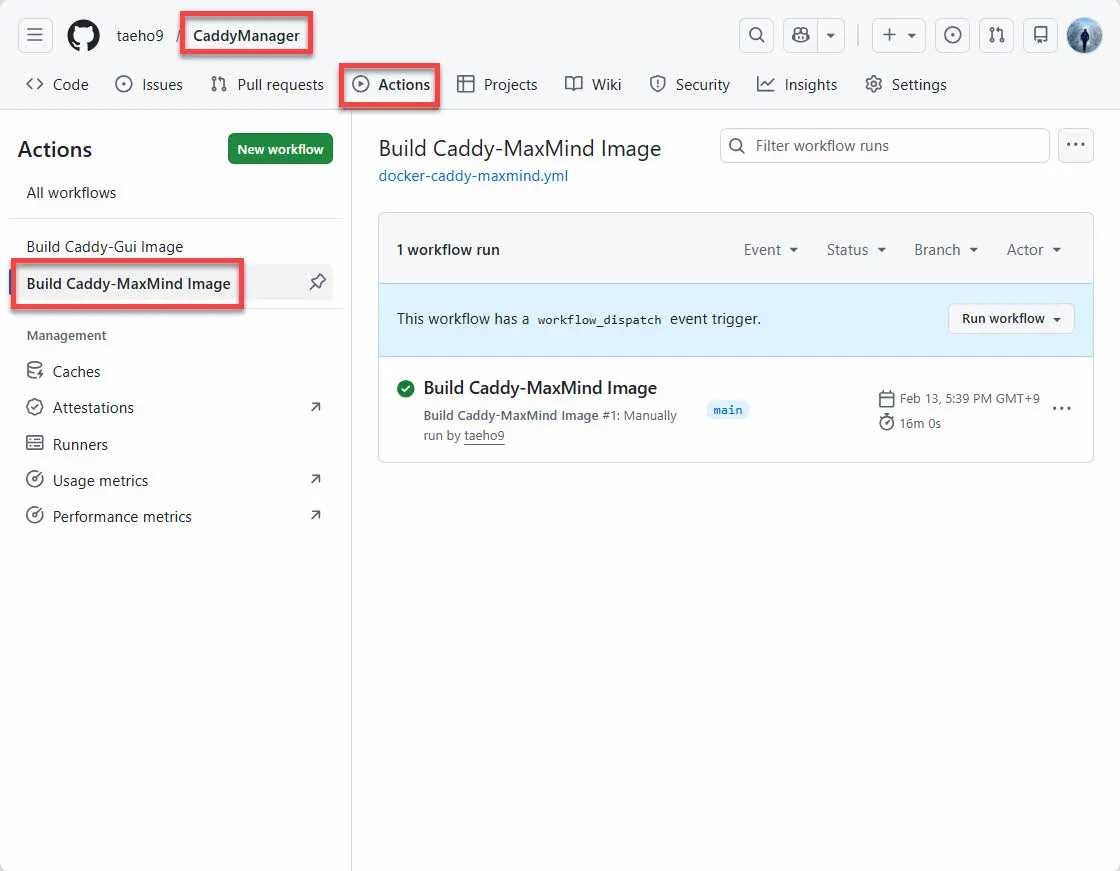Click the GitHub Octocat logo
The image size is (1120, 871).
click(x=83, y=35)
